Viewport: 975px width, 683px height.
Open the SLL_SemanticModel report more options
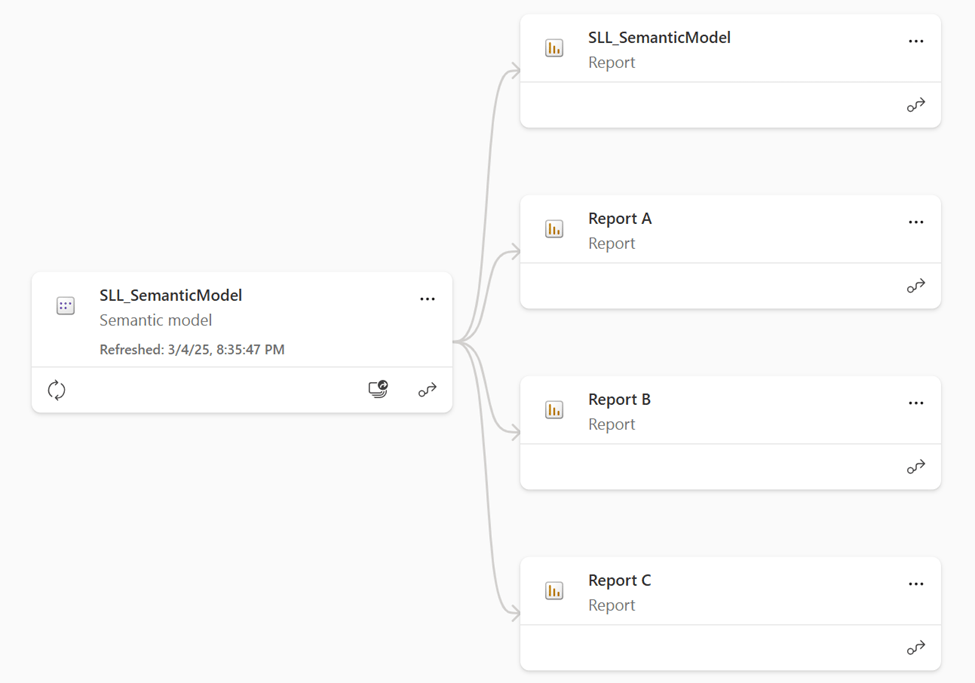[915, 41]
